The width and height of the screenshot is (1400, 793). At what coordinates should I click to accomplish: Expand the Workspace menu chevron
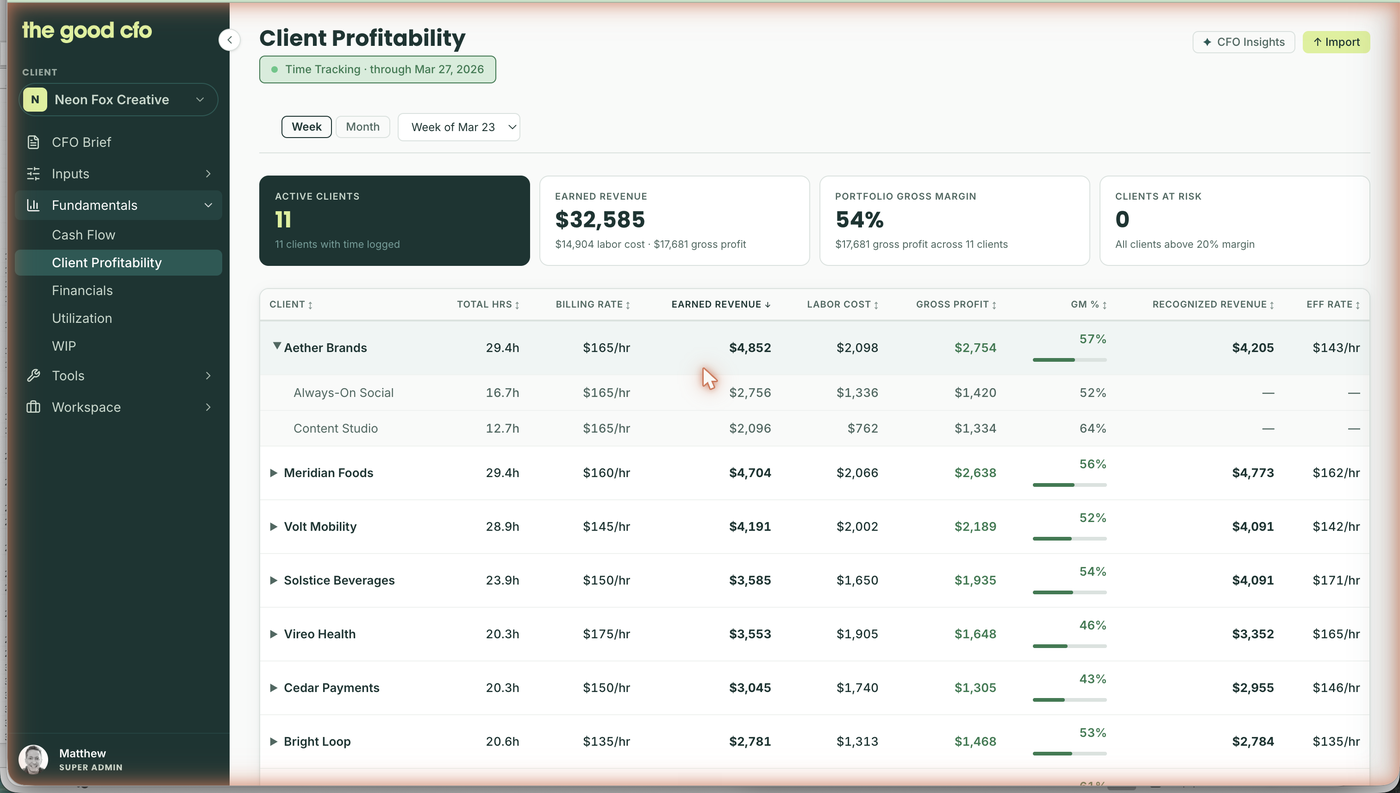pos(208,407)
